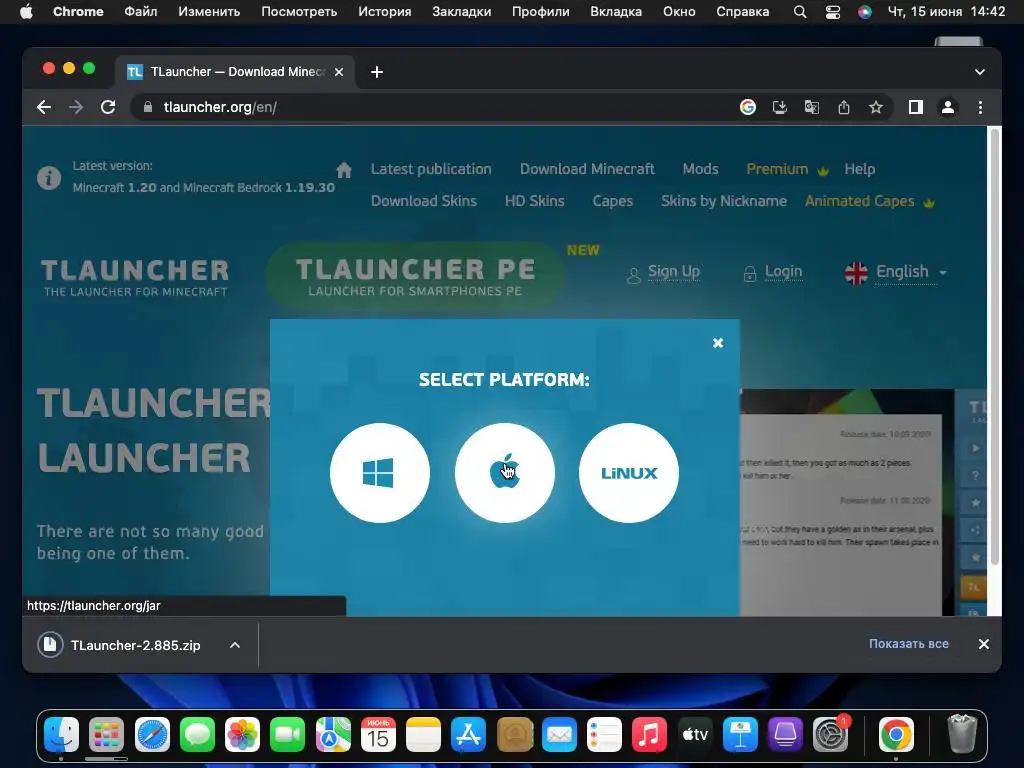
Task: Open System Settings from the Dock
Action: [831, 735]
